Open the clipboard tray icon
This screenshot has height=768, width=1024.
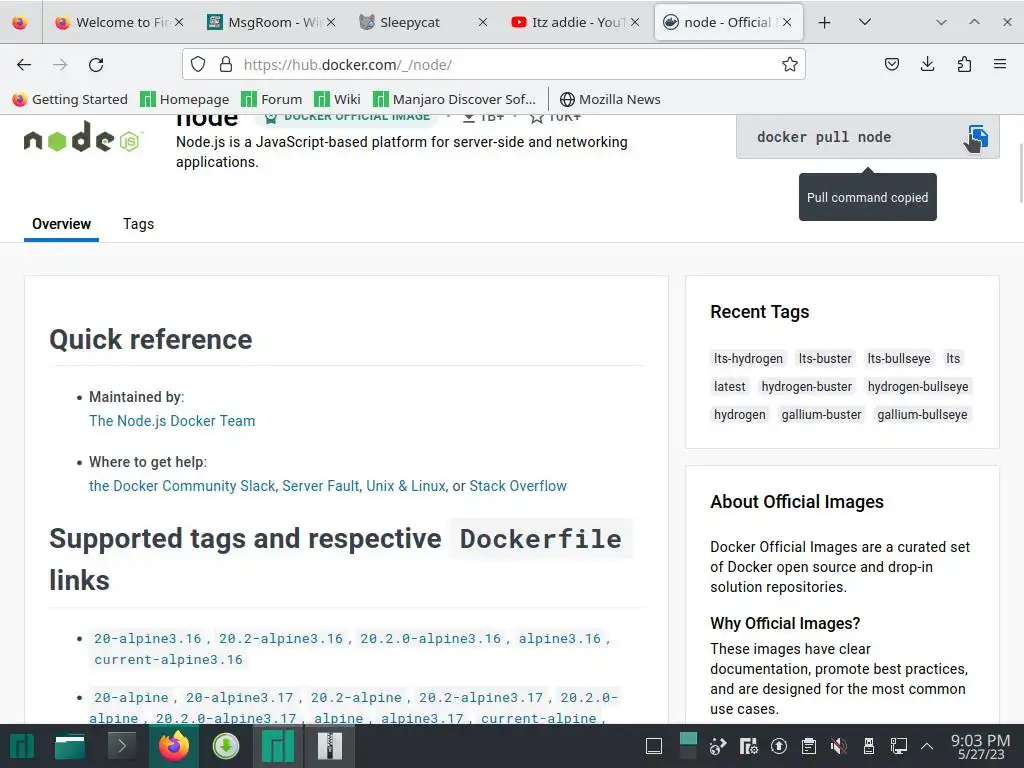[x=808, y=746]
